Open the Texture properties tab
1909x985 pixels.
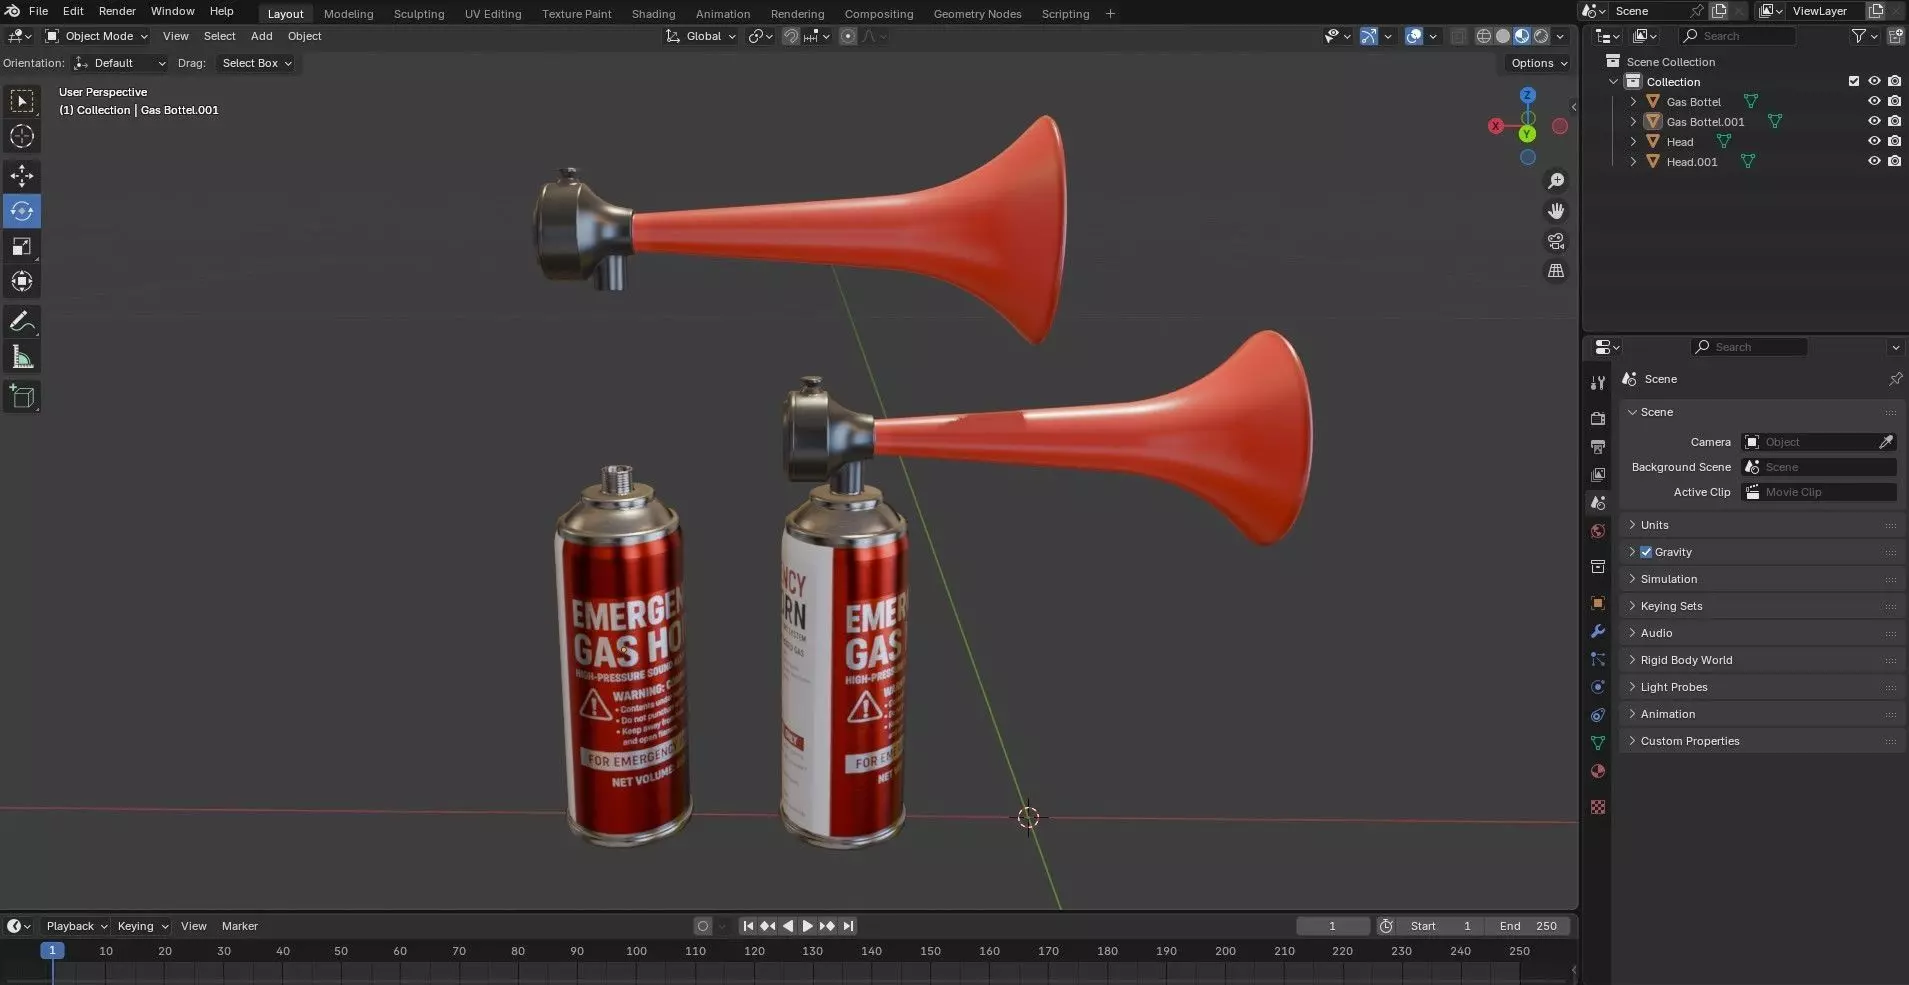click(x=1598, y=807)
